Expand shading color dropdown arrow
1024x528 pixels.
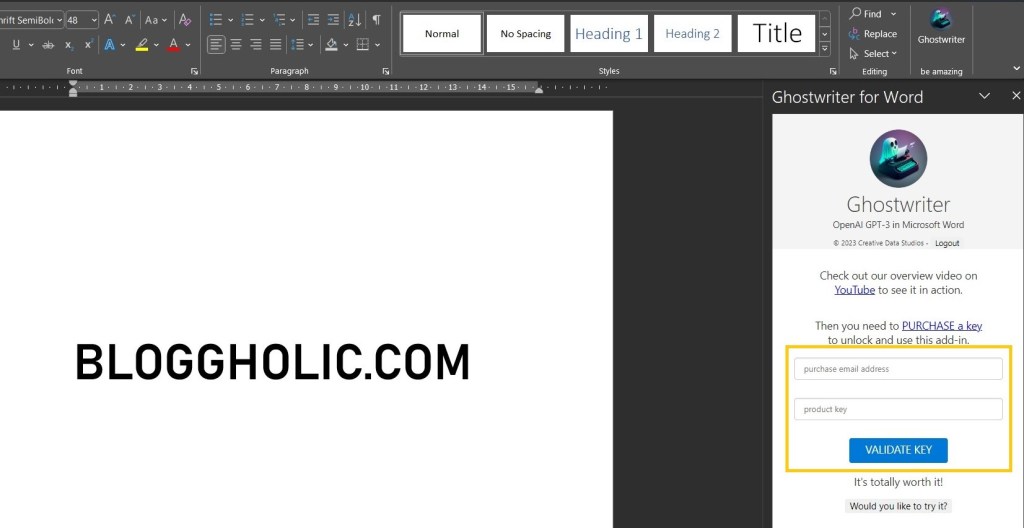(x=345, y=45)
